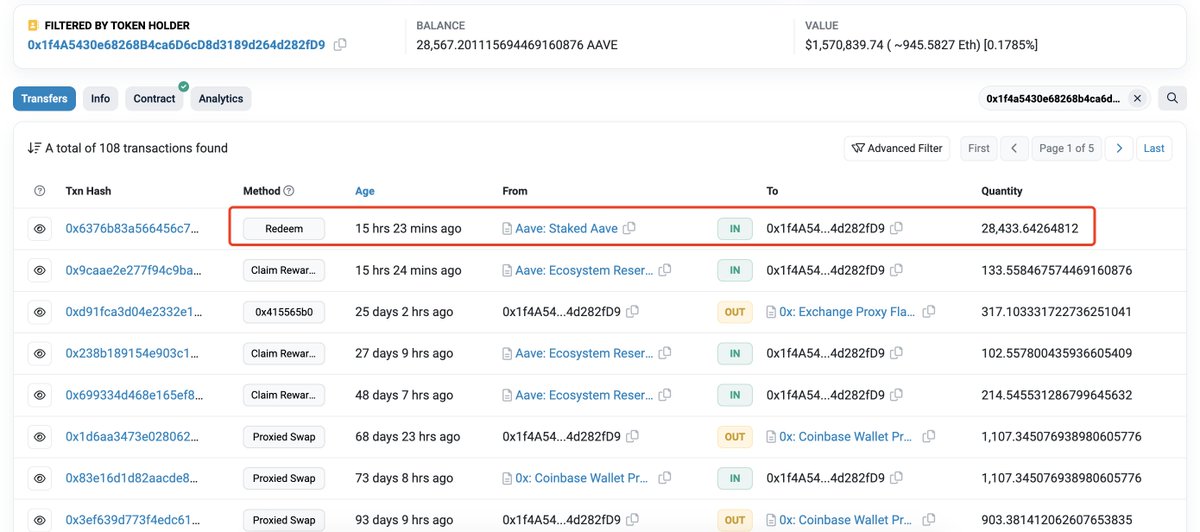Open transaction 0x6376b83a566456c7
This screenshot has height=532, width=1200.
[133, 229]
